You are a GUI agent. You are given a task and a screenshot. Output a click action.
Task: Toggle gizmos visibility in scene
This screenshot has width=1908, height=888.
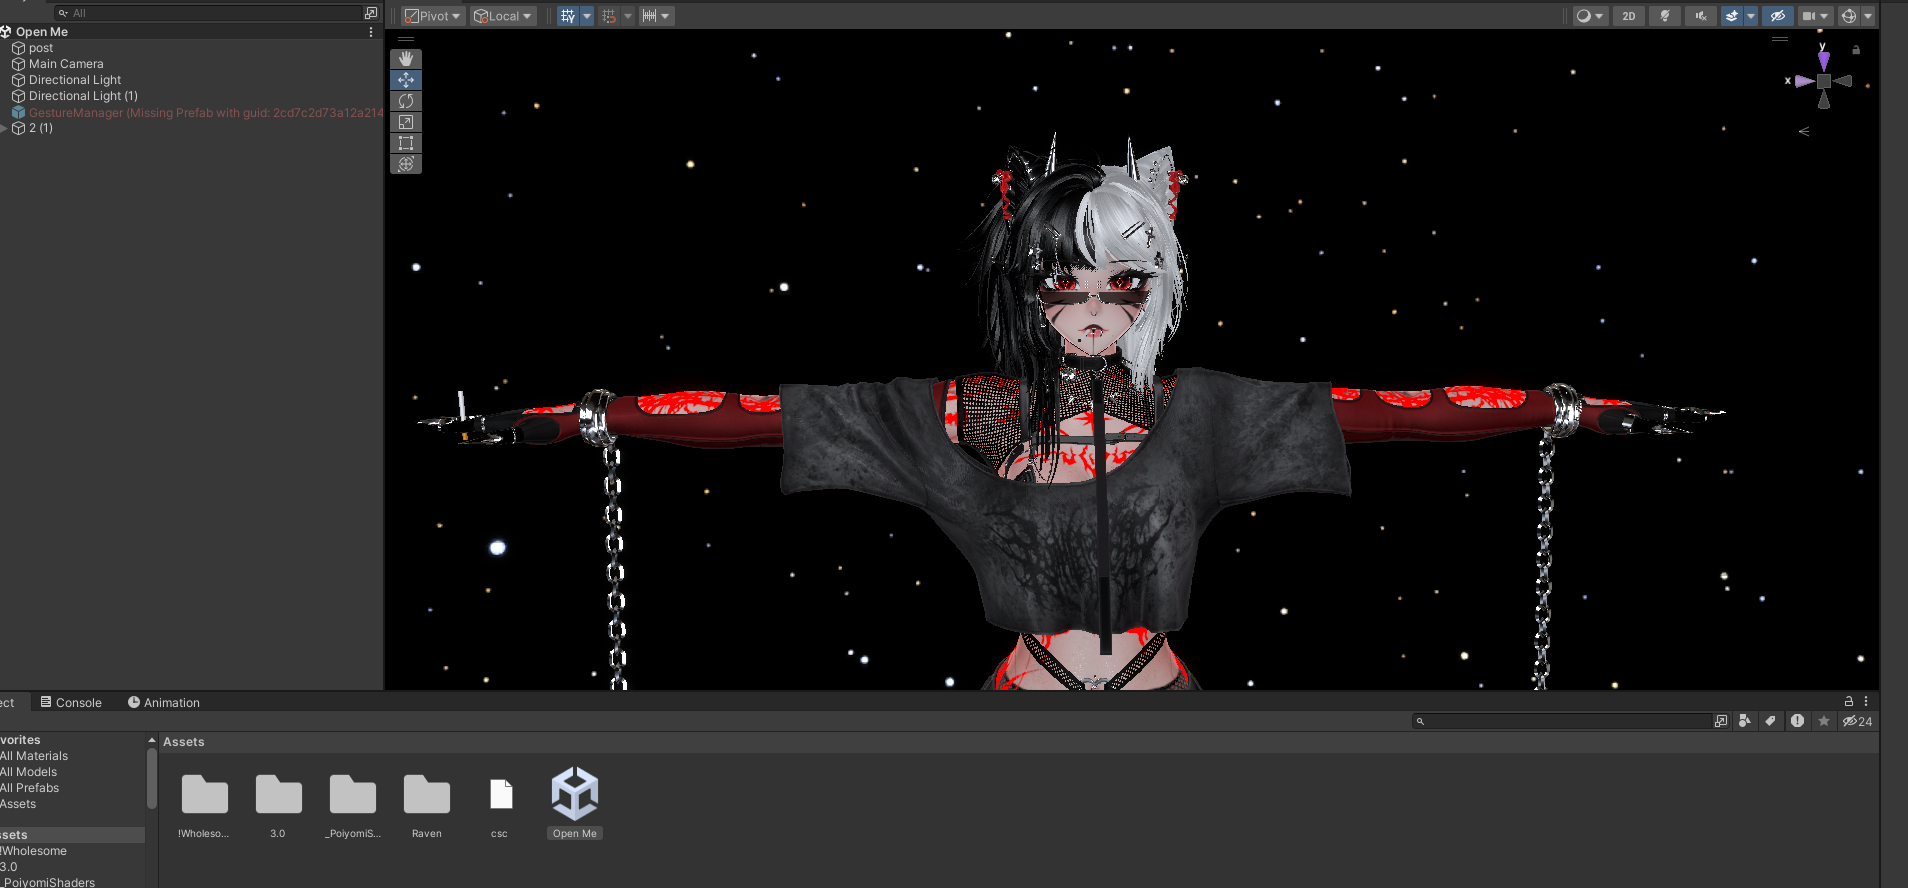(1849, 16)
